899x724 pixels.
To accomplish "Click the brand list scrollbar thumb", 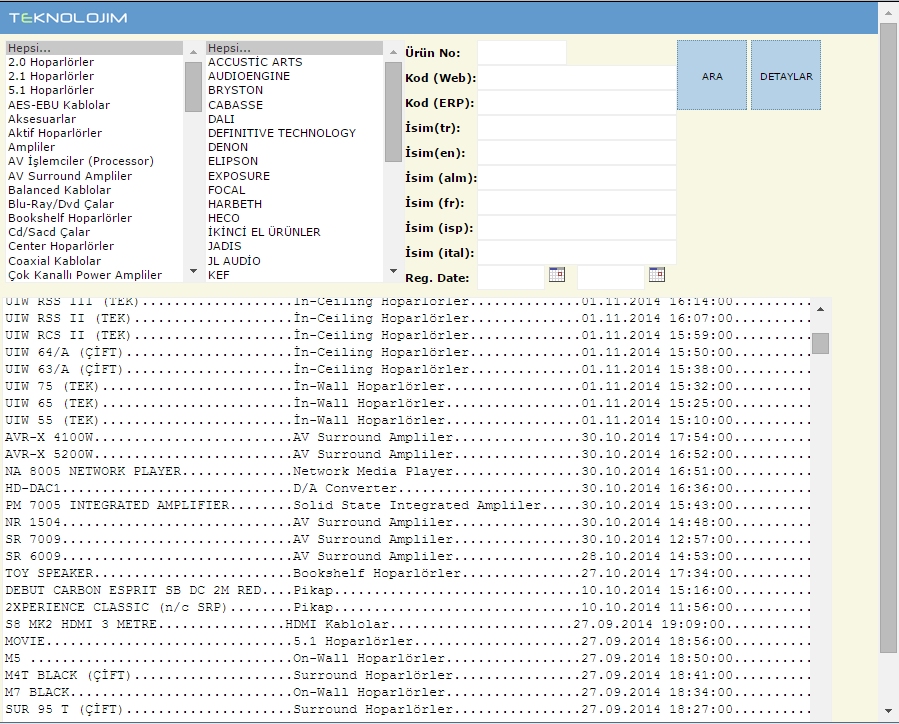I will 393,112.
